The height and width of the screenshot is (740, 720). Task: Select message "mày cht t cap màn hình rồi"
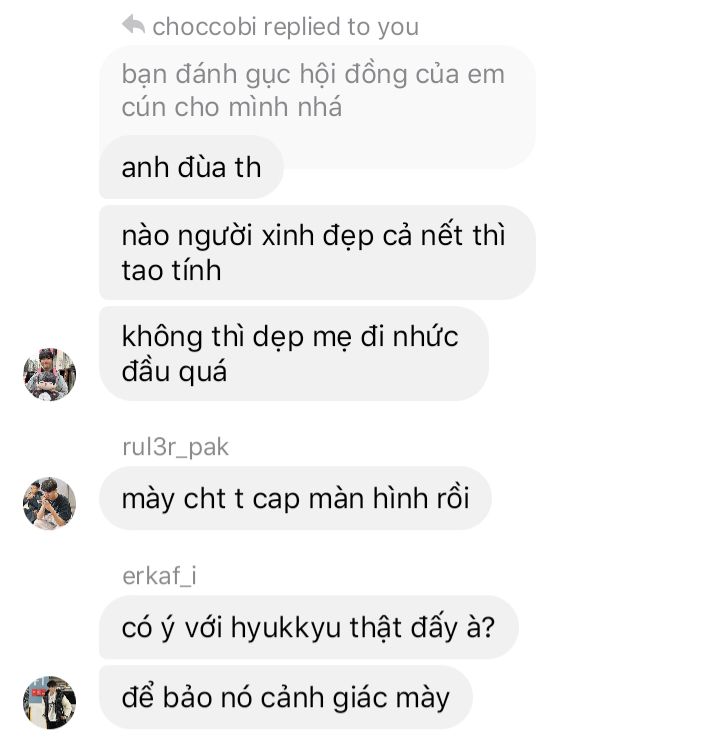[295, 498]
